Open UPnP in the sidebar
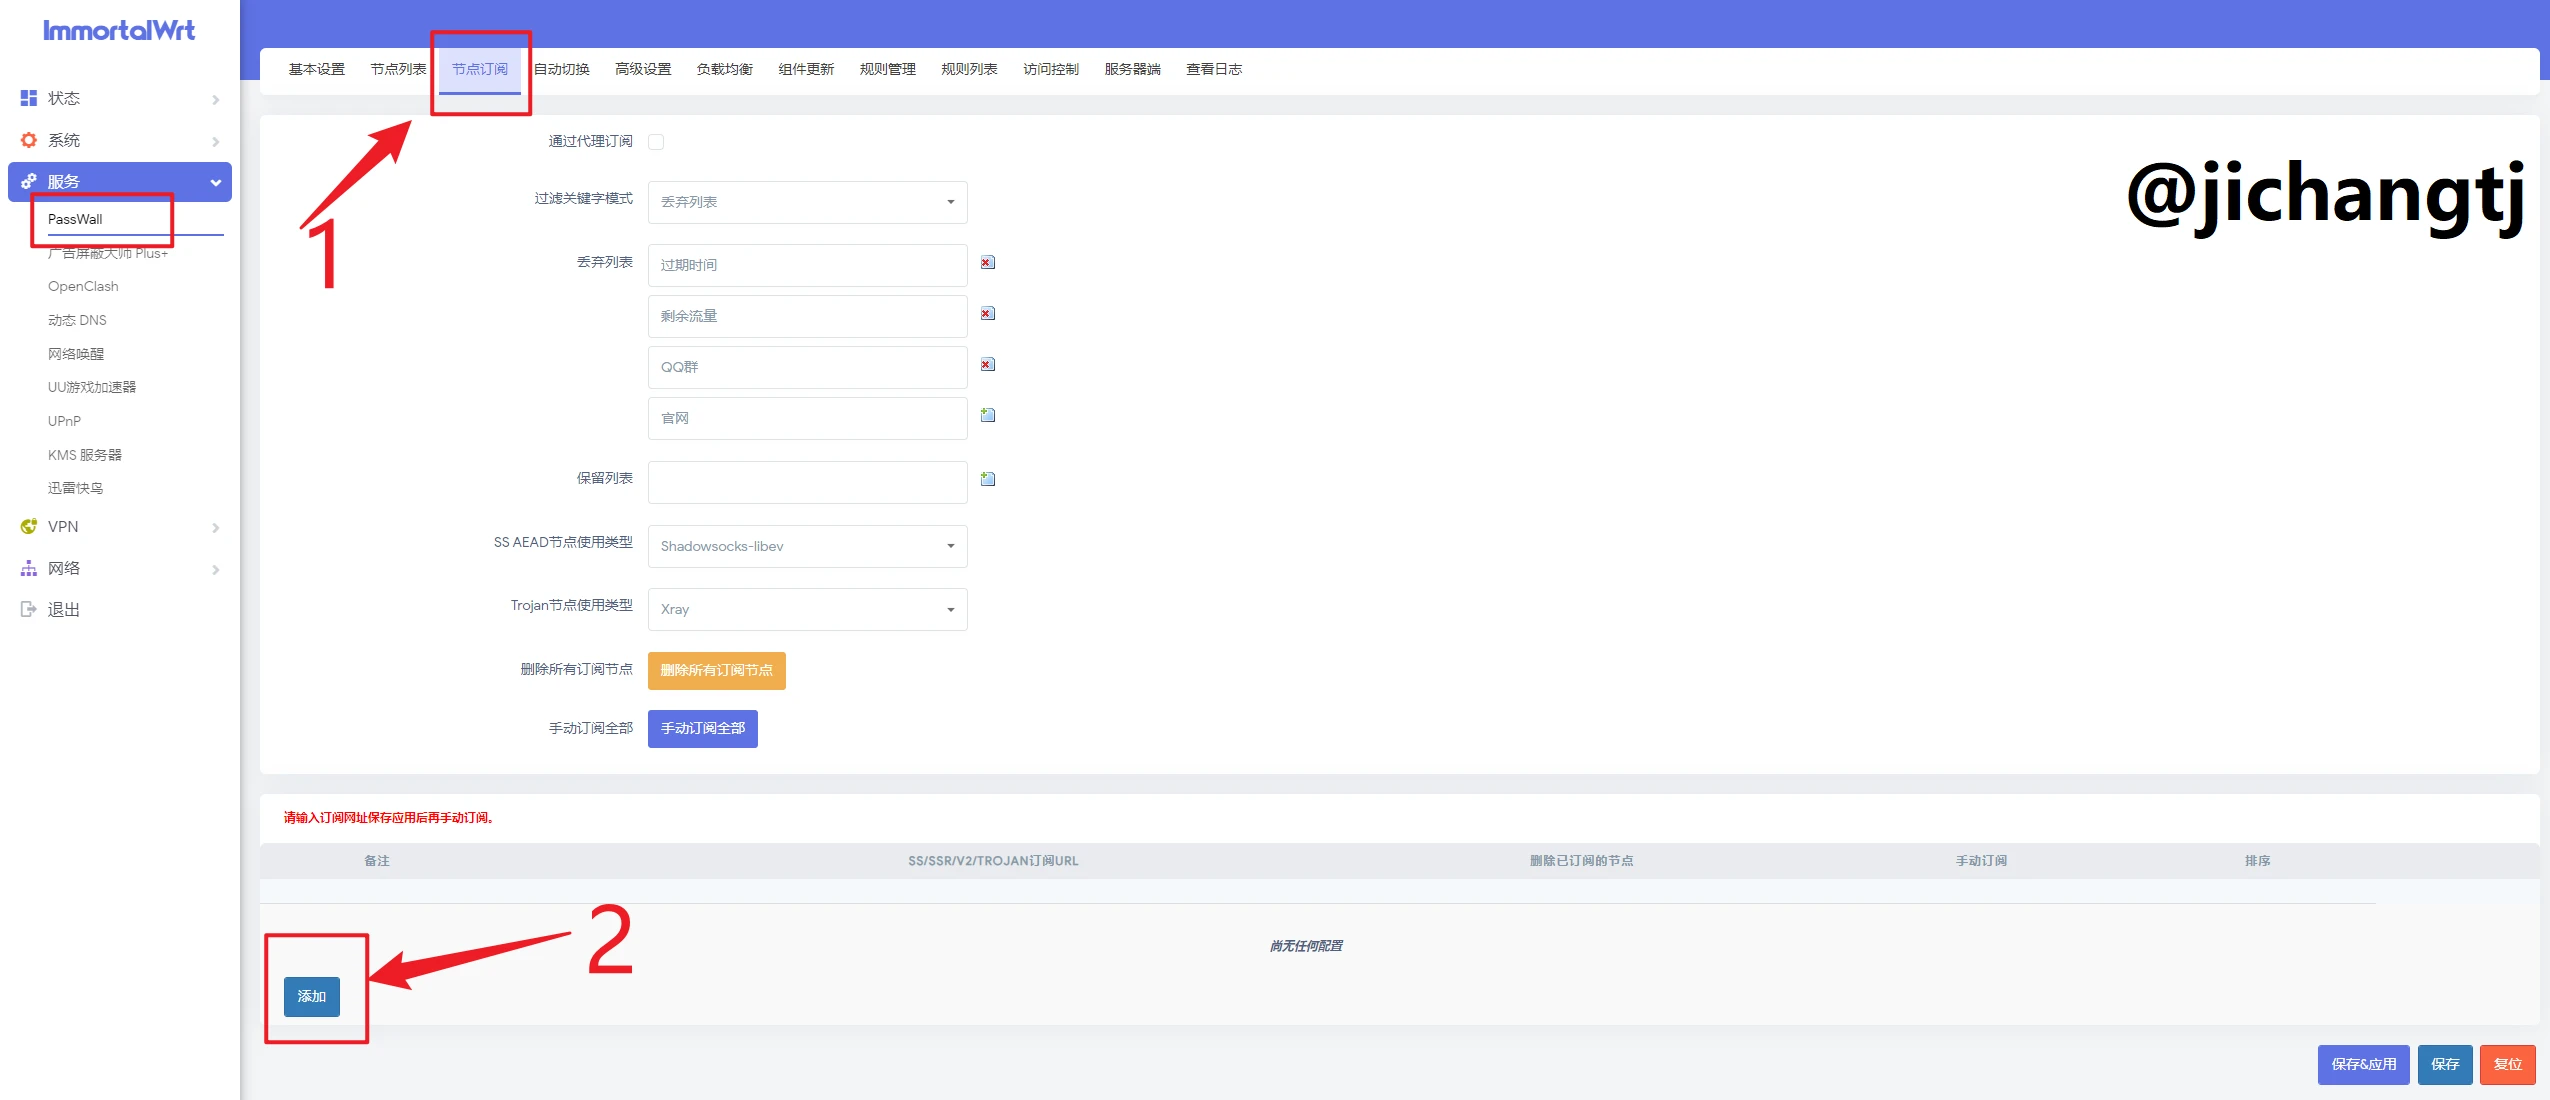 coord(64,421)
